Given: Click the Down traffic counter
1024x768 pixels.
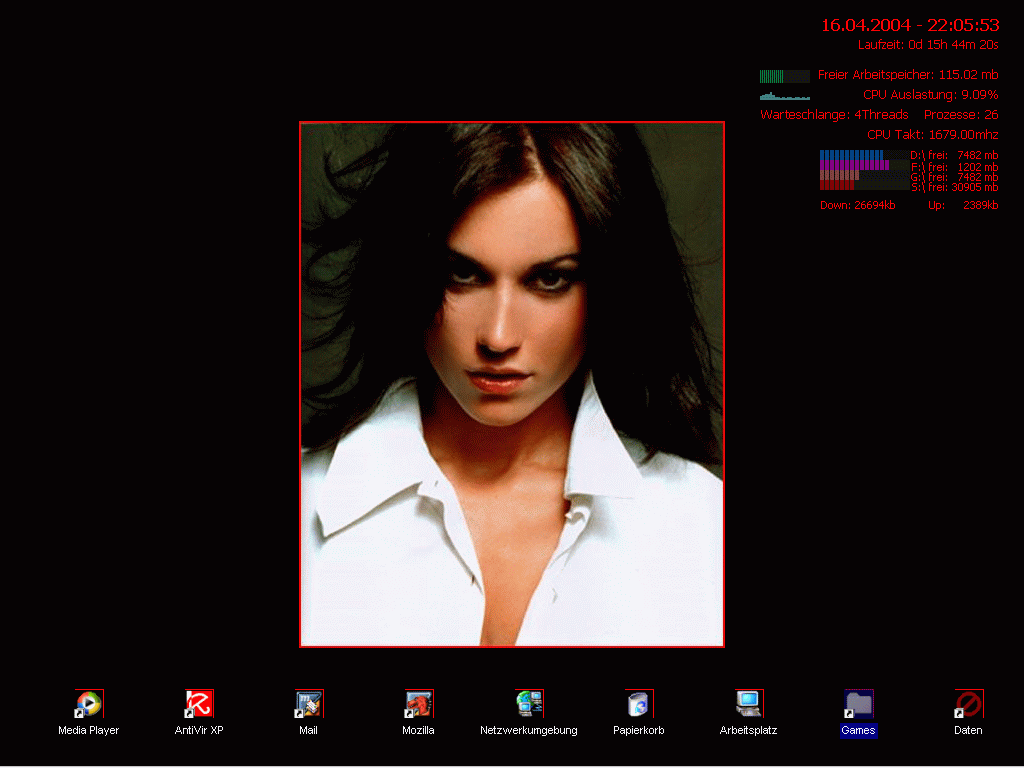Looking at the screenshot, I should [857, 205].
